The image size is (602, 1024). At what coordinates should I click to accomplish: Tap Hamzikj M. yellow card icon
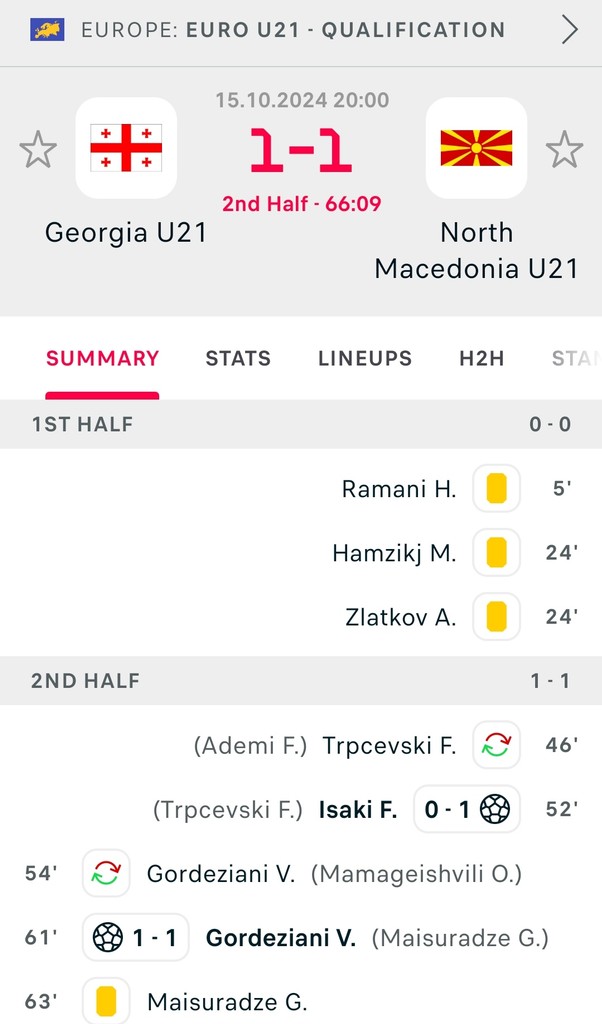tap(497, 552)
